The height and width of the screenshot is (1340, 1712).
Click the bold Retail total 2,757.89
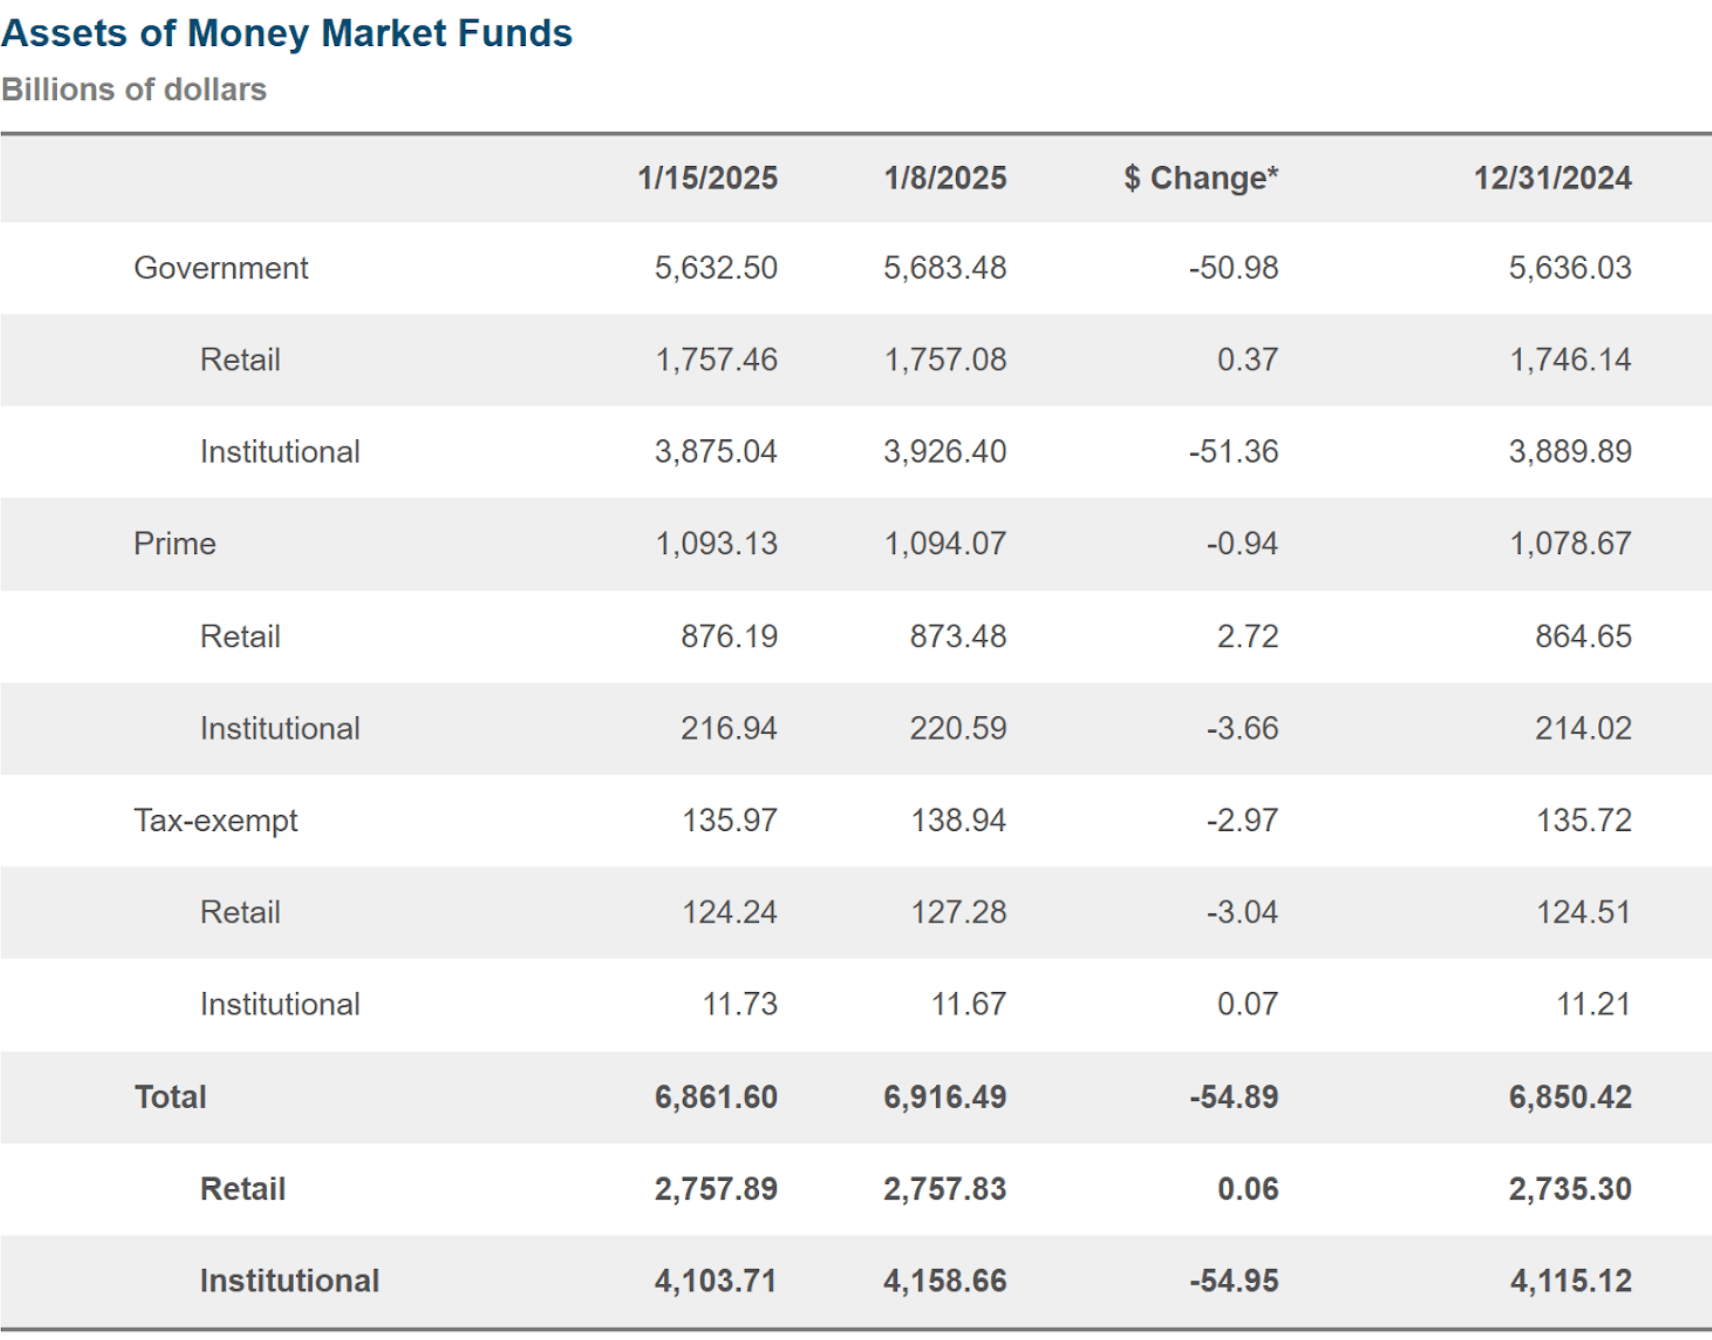point(716,1189)
